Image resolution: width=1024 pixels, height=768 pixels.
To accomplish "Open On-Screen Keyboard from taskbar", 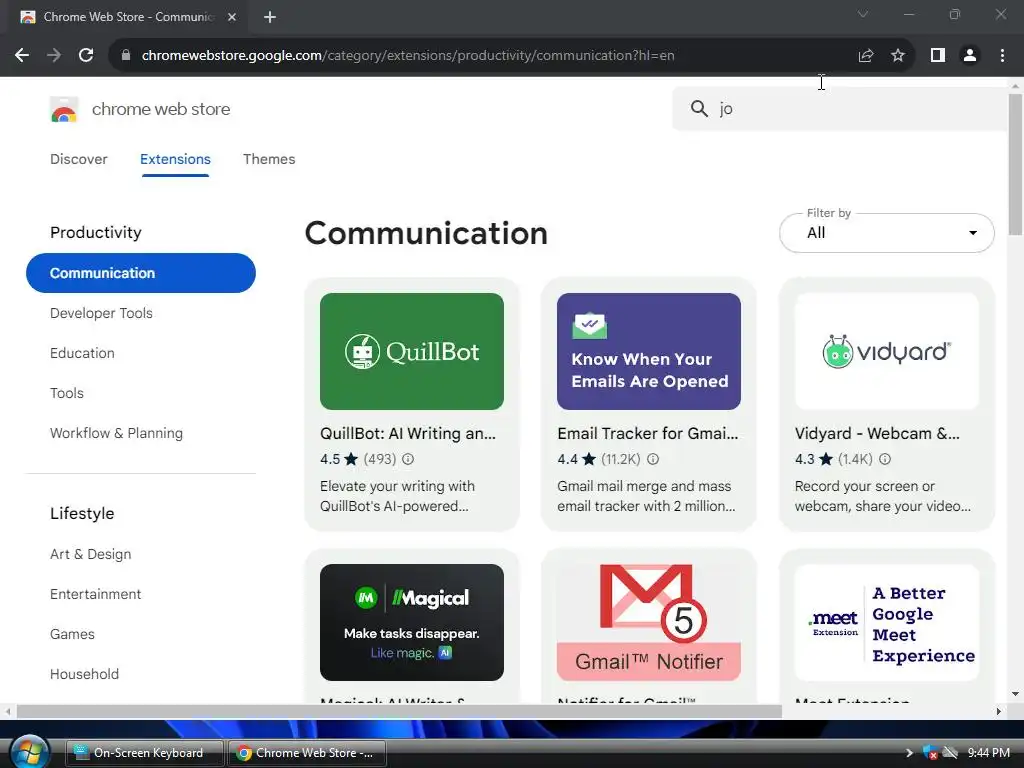I will tap(144, 753).
